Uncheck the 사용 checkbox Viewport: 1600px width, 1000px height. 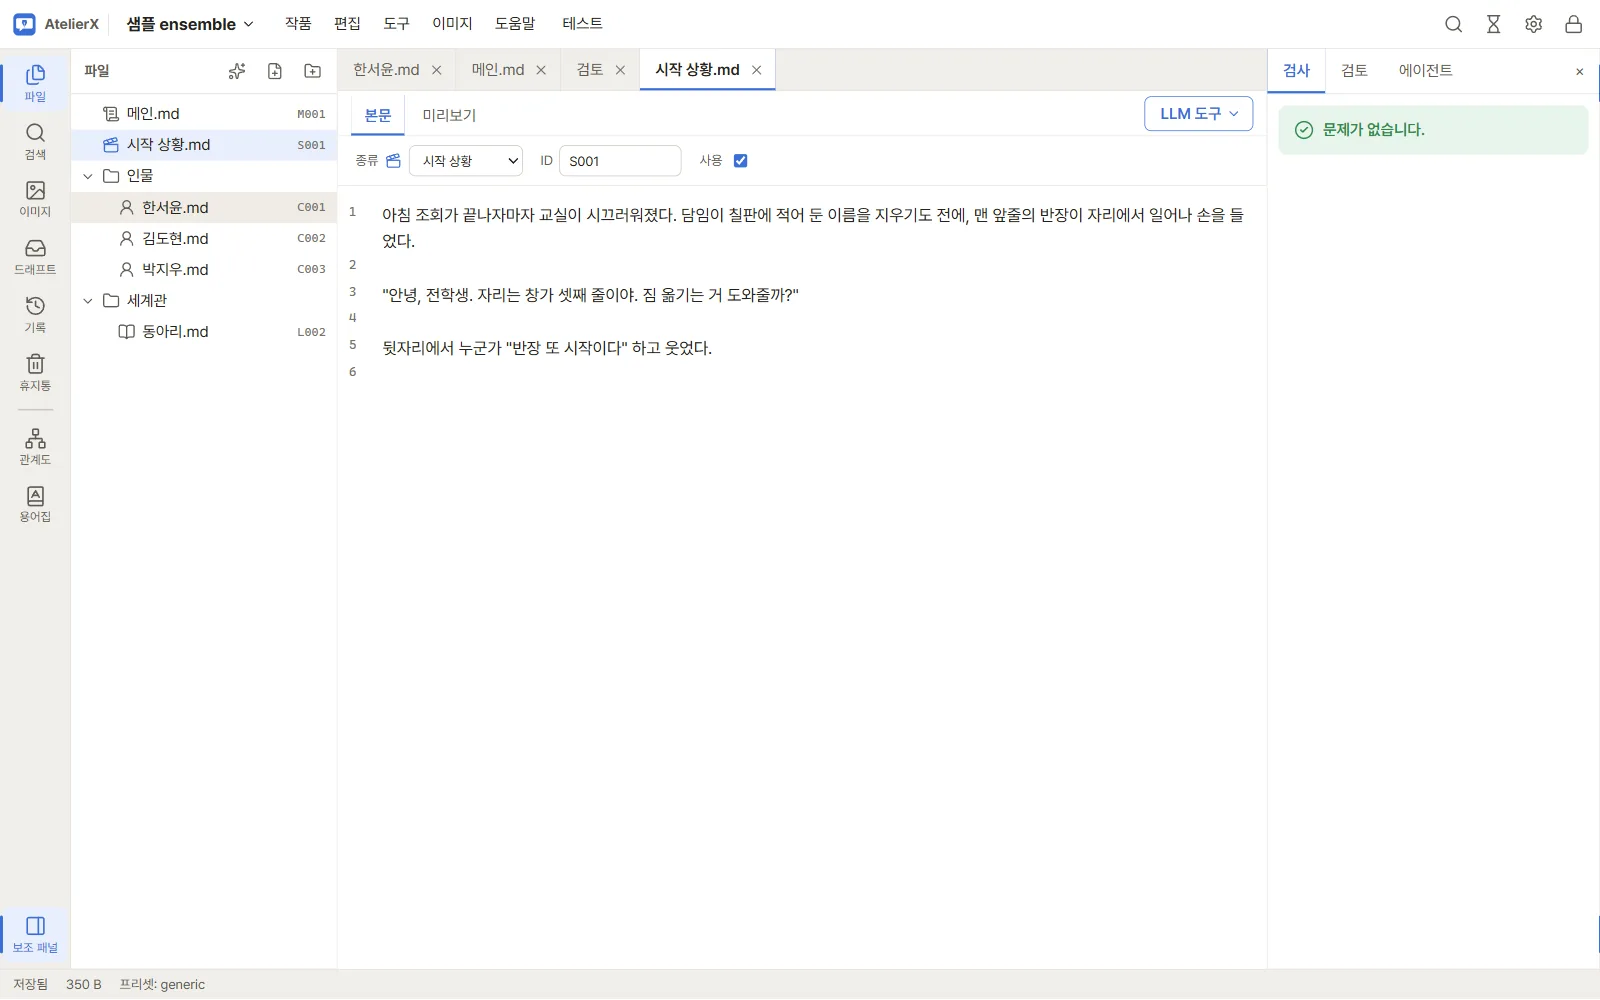pyautogui.click(x=741, y=161)
